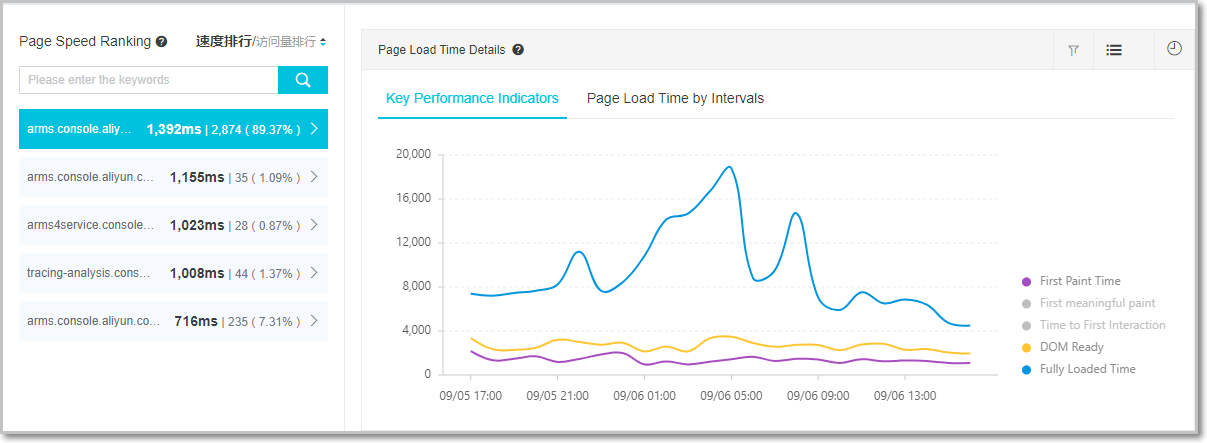This screenshot has height=443, width=1207.
Task: Click the list view icon
Action: tap(1113, 50)
